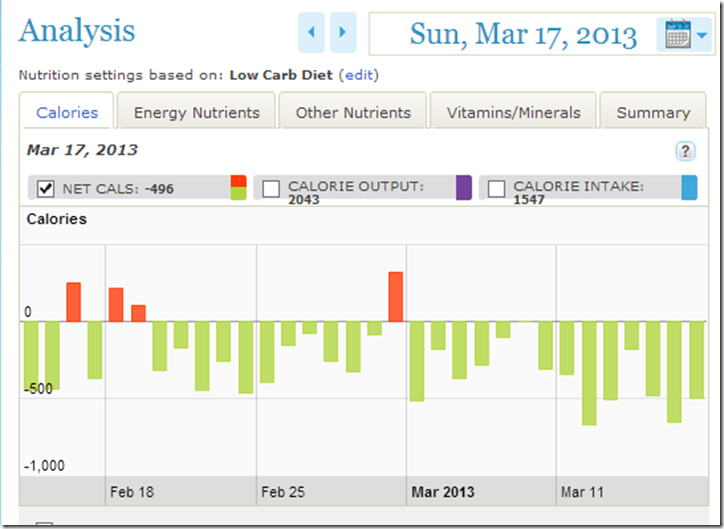Click the help question mark icon
Image resolution: width=724 pixels, height=529 pixels.
pos(685,151)
